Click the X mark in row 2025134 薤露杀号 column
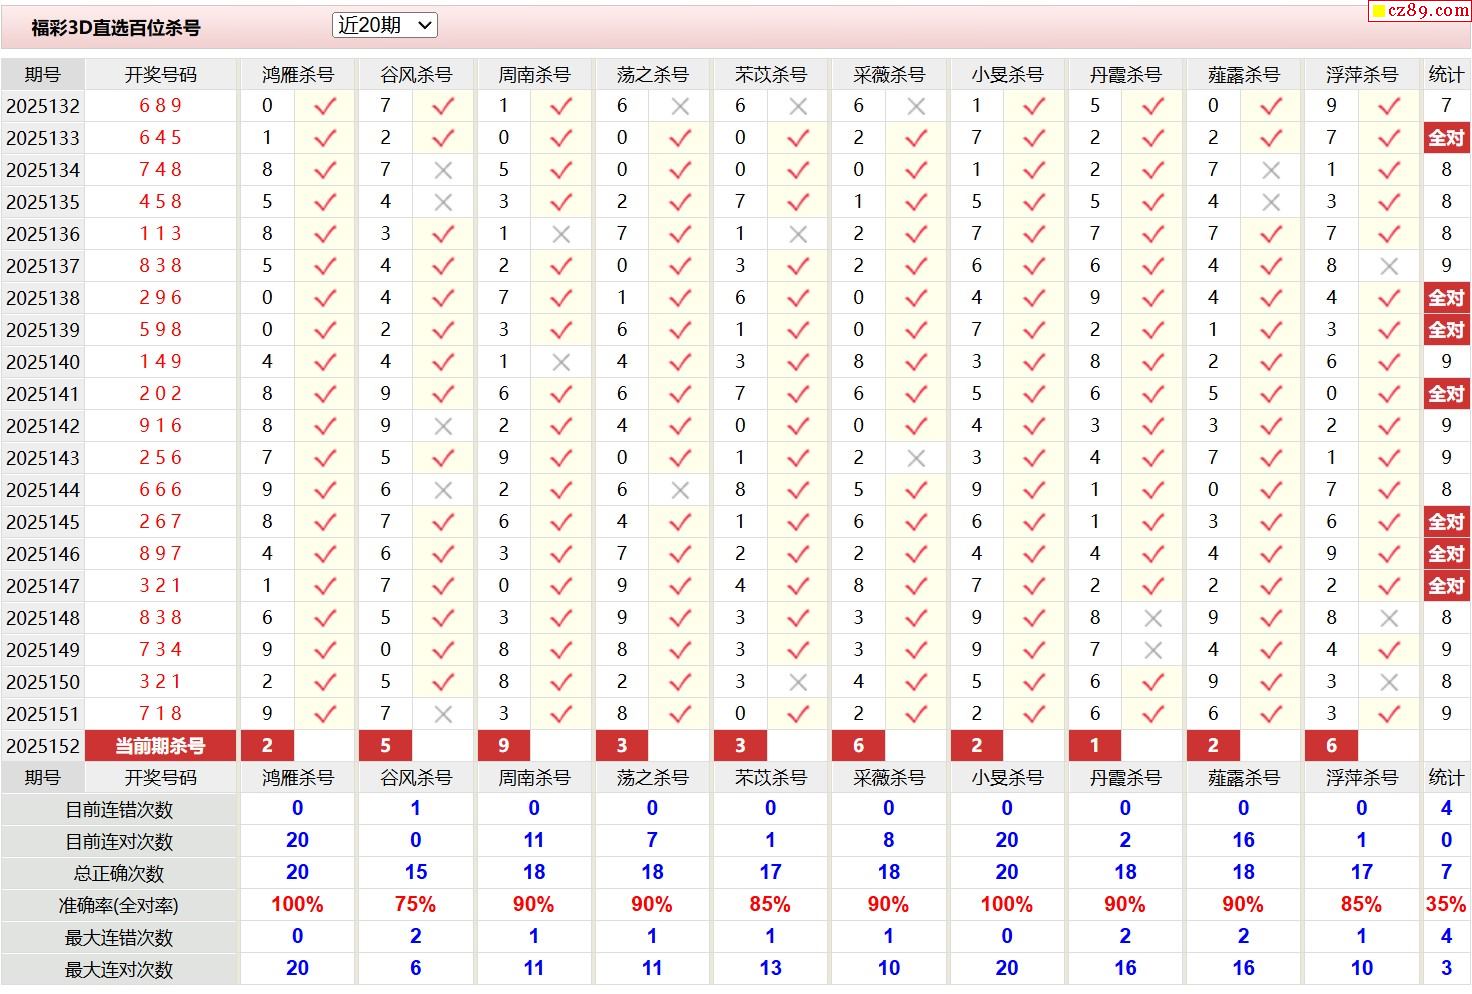The height and width of the screenshot is (994, 1472). pyautogui.click(x=1271, y=170)
